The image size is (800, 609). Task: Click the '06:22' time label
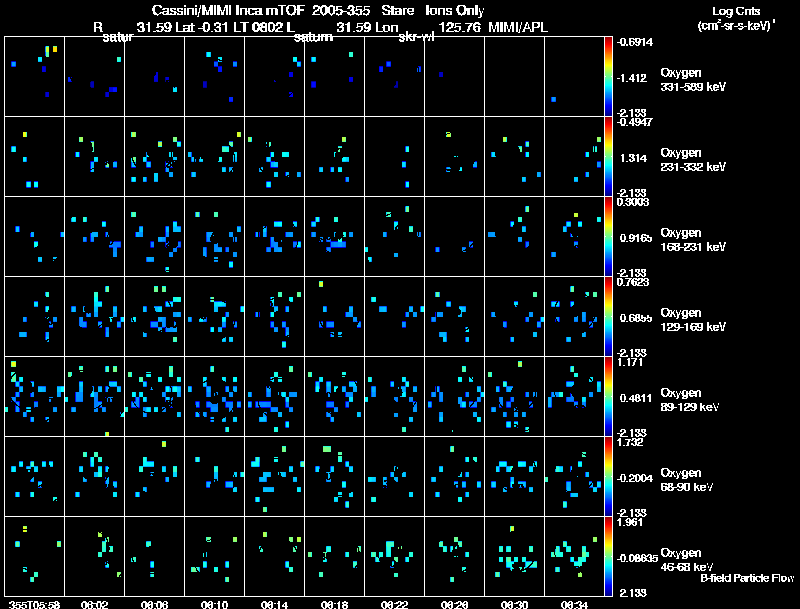point(394,604)
